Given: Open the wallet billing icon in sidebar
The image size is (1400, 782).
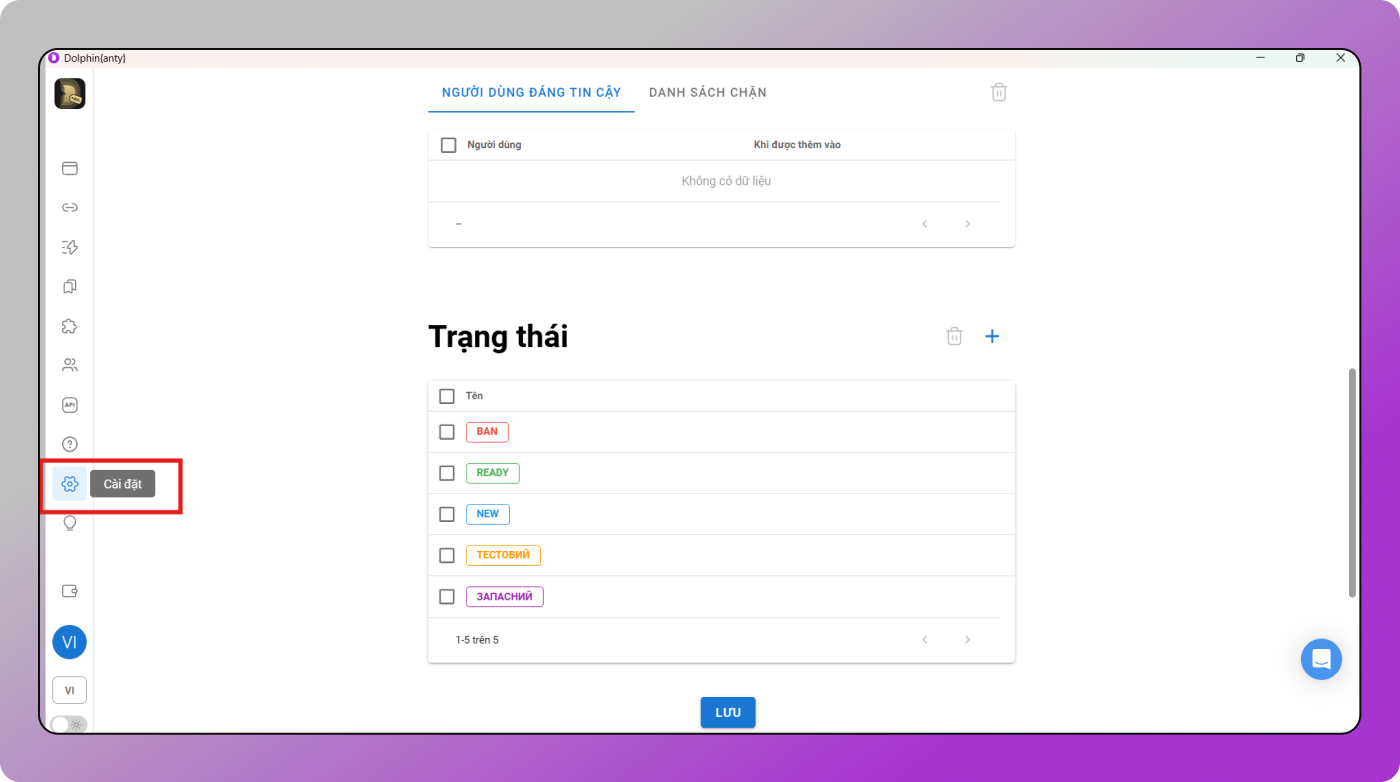Looking at the screenshot, I should [x=70, y=591].
